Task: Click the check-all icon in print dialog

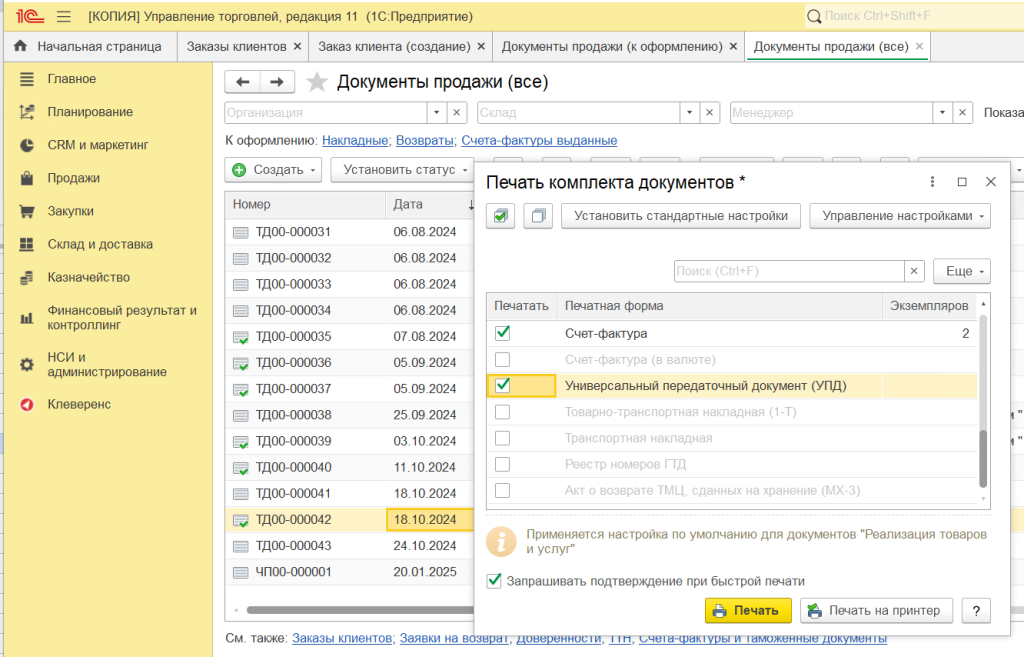Action: [500, 216]
